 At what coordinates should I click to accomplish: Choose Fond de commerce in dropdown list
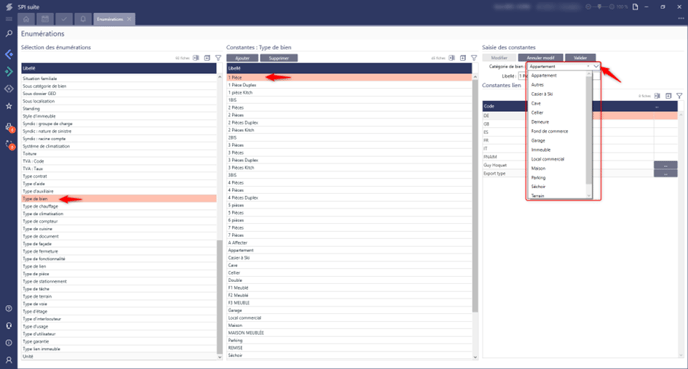[549, 131]
